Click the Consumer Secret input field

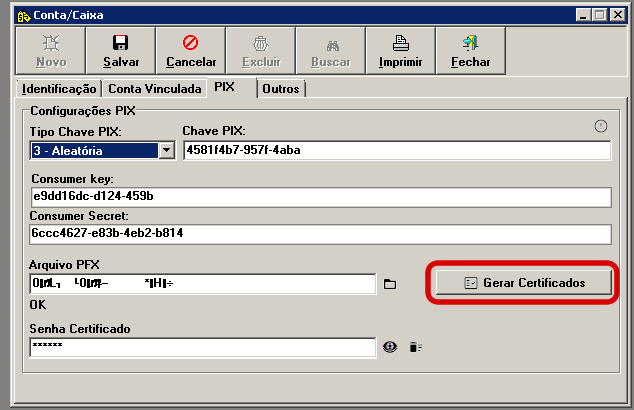pyautogui.click(x=320, y=234)
